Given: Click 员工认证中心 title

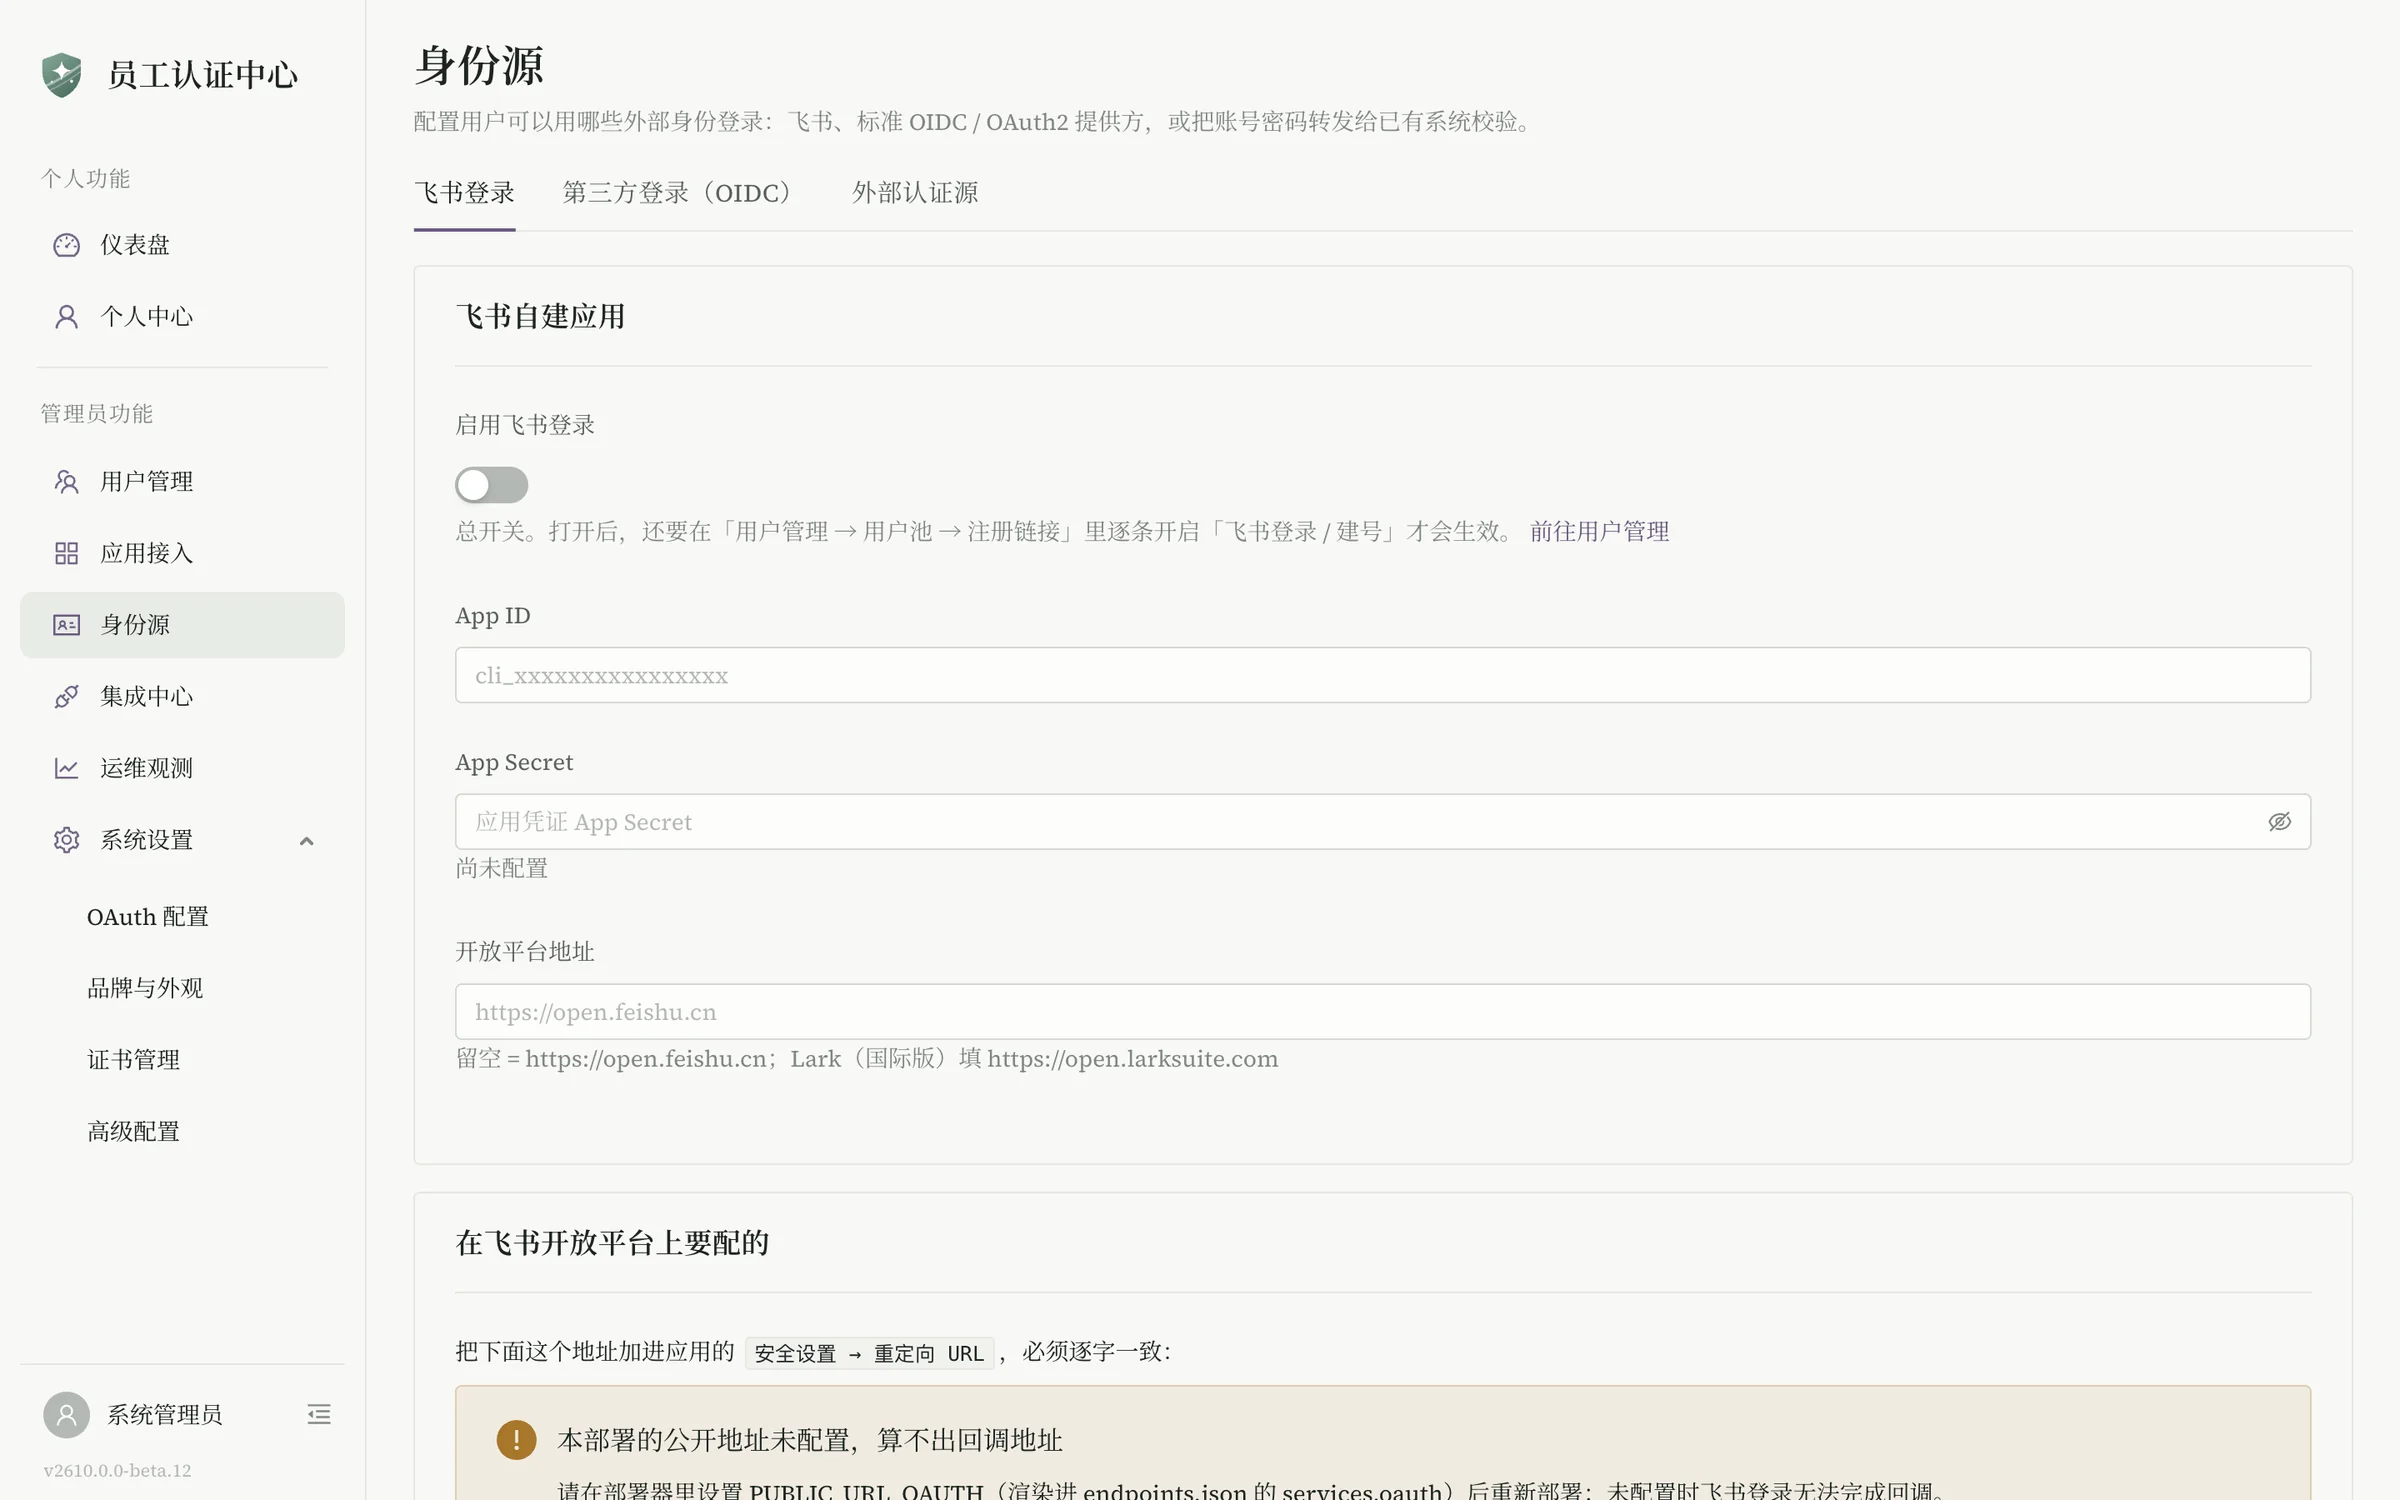Looking at the screenshot, I should (202, 75).
